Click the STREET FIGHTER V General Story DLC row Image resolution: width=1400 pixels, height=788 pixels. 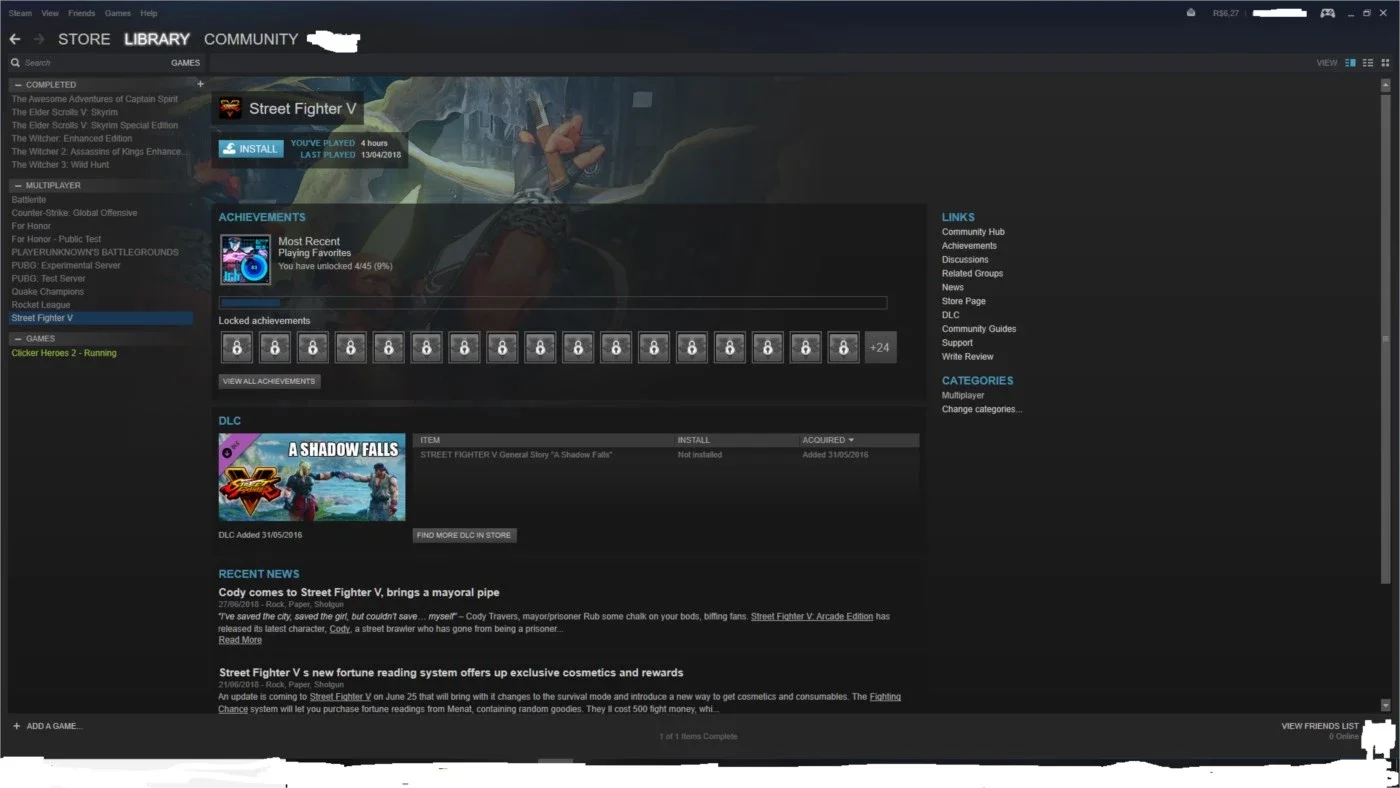point(666,455)
